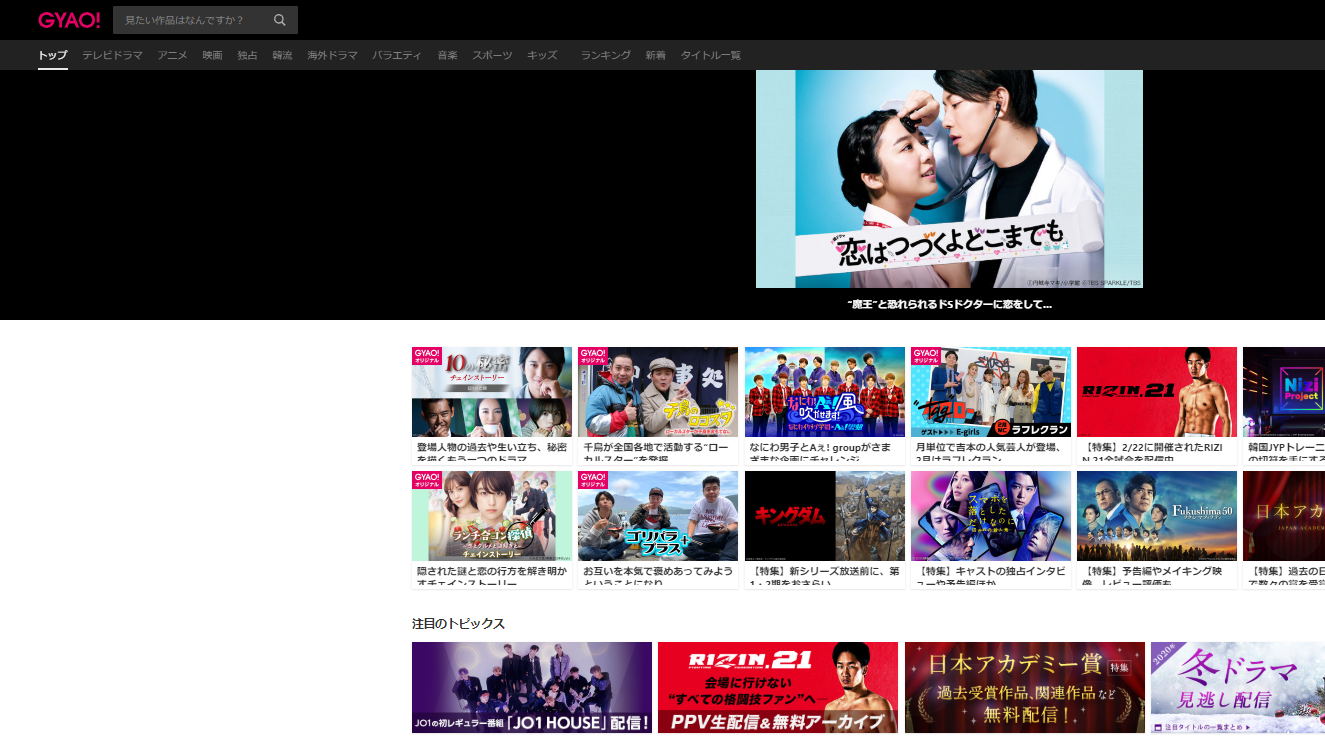This screenshot has height=746, width=1325.
Task: Click the magnifier search icon
Action: coord(280,20)
